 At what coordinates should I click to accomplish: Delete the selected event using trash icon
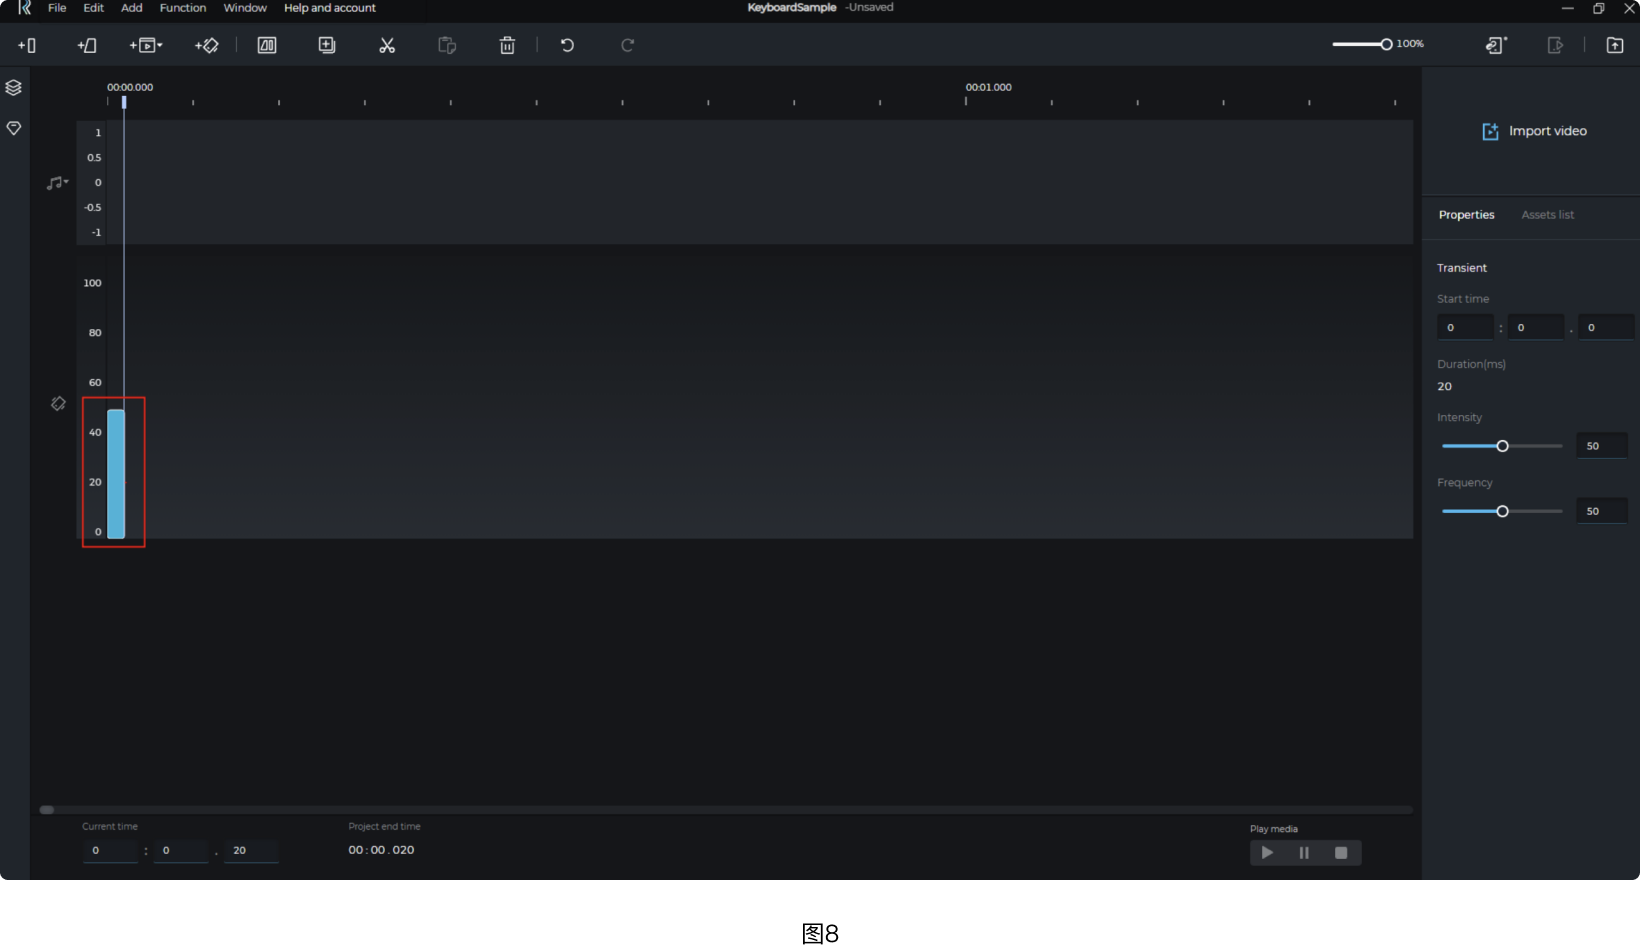[x=507, y=45]
